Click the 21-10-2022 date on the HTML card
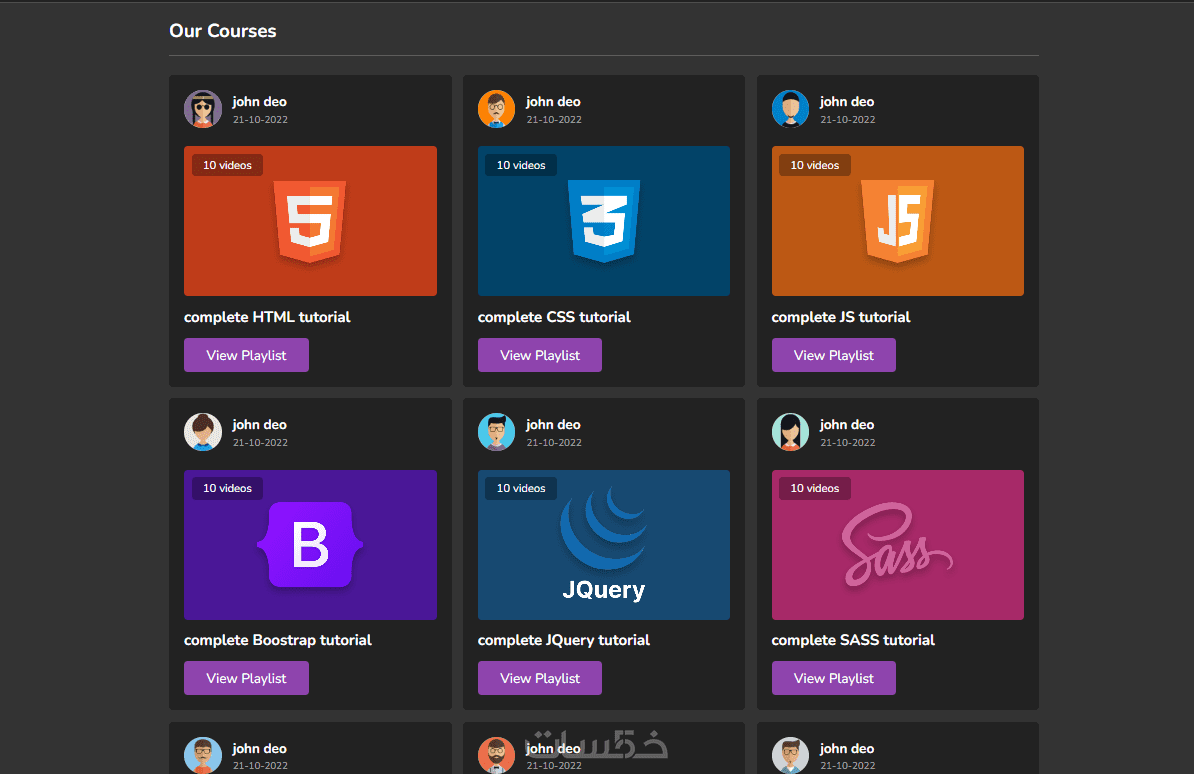This screenshot has width=1194, height=774. pos(260,120)
